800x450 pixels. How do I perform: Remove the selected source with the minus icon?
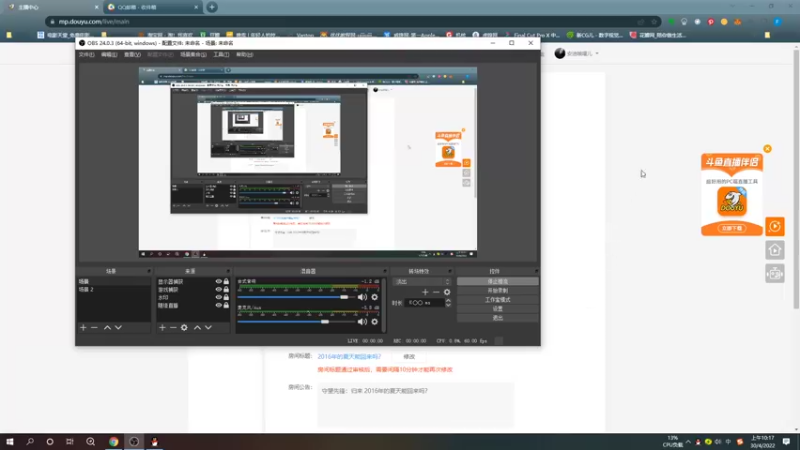pos(173,328)
